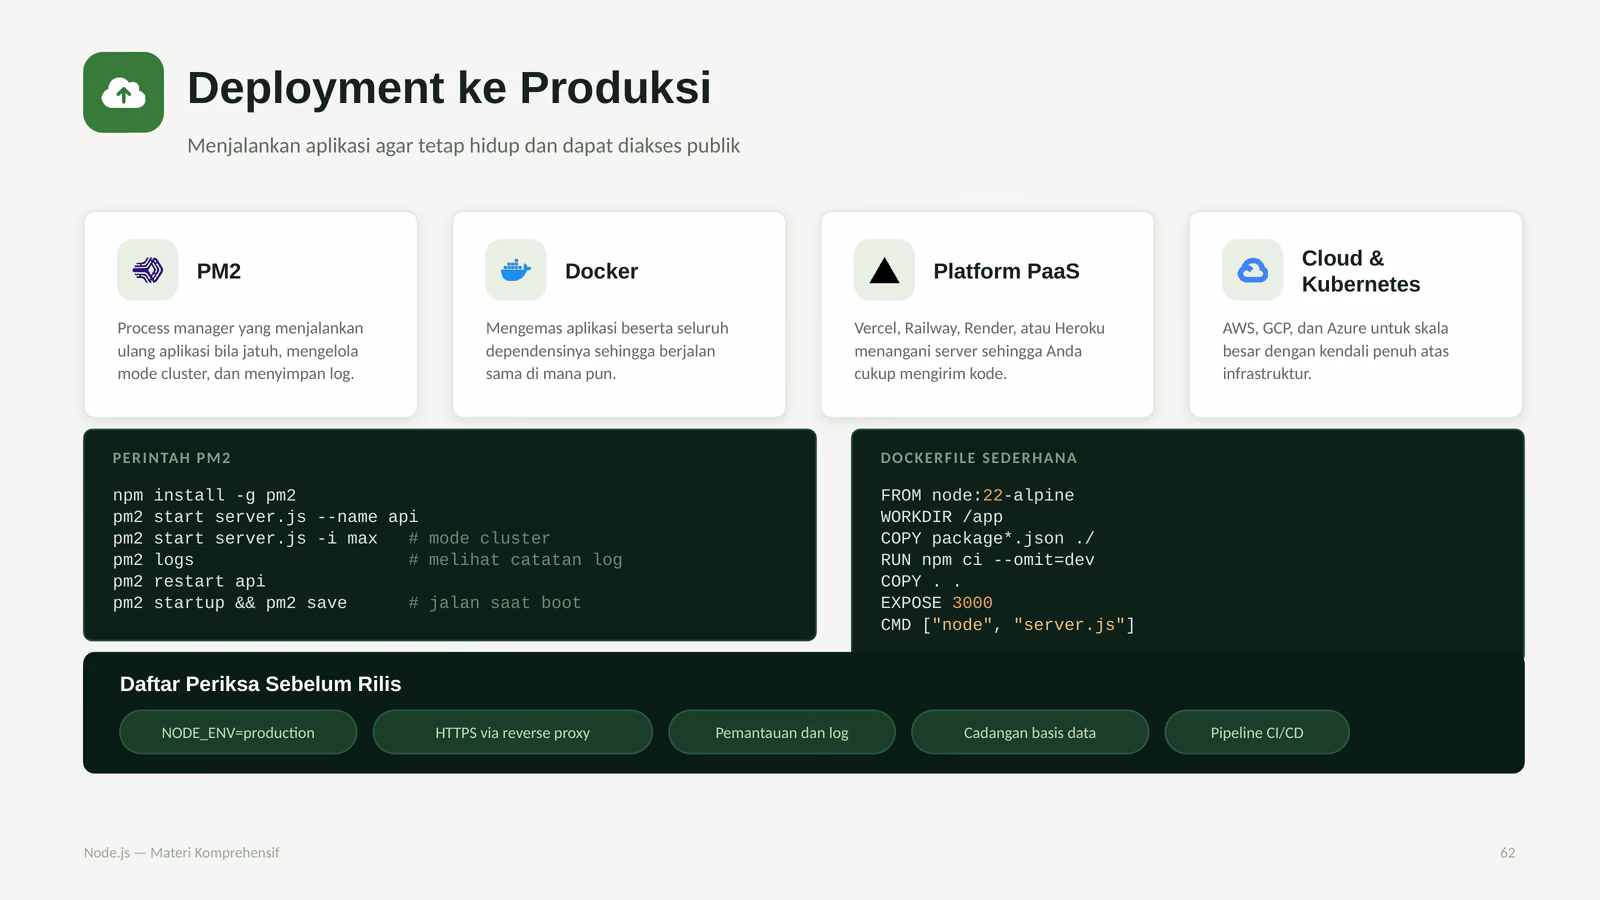Select the Cadangan basis data pill
This screenshot has height=900, width=1600.
coord(1030,732)
